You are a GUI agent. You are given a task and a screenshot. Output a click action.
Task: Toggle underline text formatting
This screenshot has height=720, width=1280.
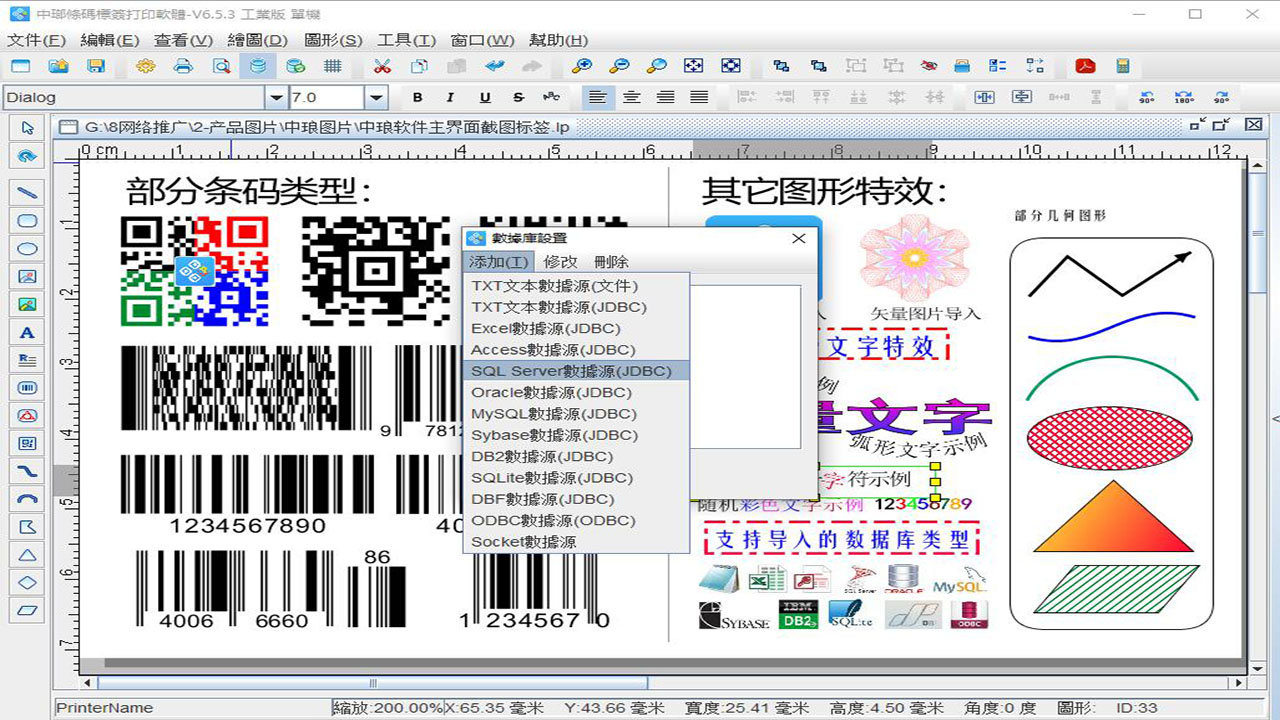pos(485,98)
